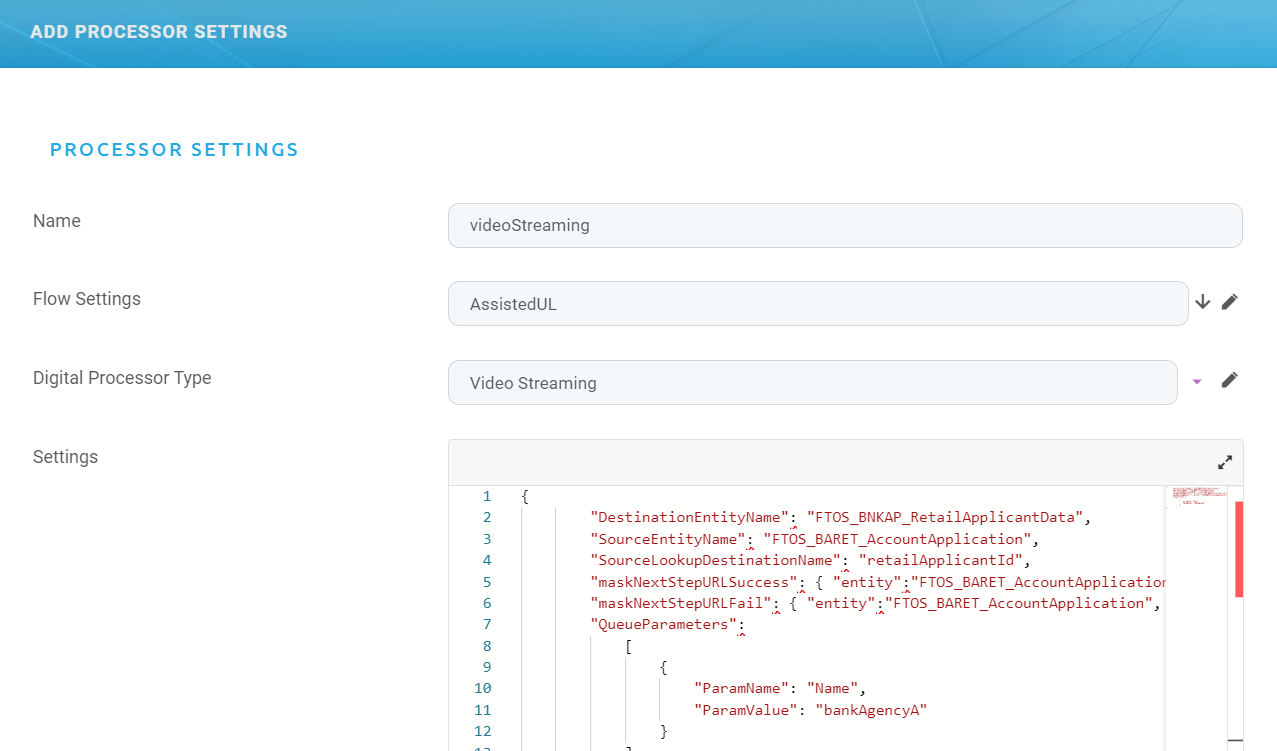This screenshot has width=1277, height=751.
Task: Click line number 7 in the editor gutter
Action: click(487, 625)
